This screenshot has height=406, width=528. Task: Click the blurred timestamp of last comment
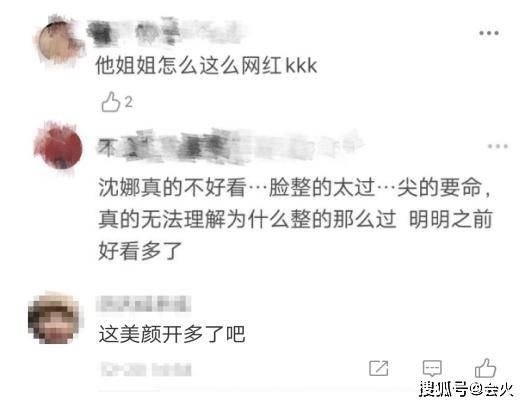(x=146, y=369)
